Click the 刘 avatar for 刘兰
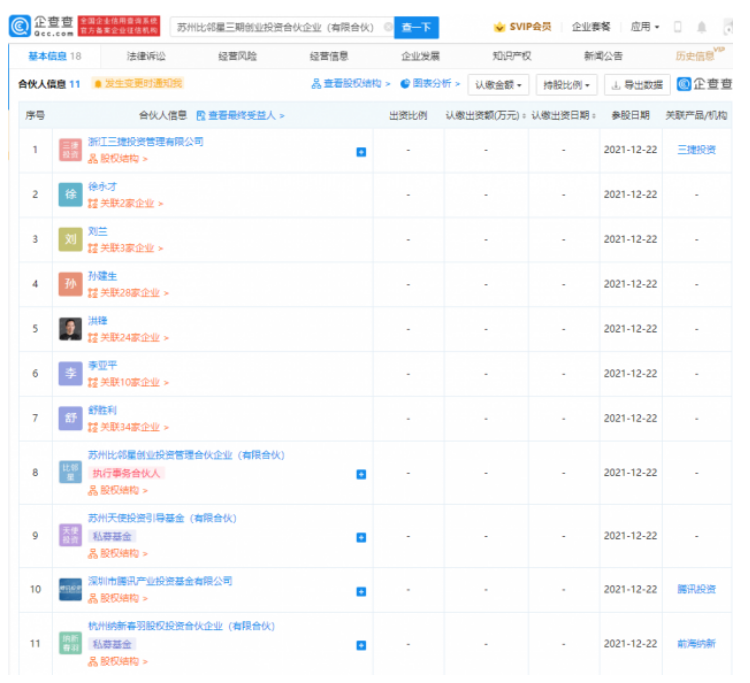750x683 pixels. (x=70, y=239)
